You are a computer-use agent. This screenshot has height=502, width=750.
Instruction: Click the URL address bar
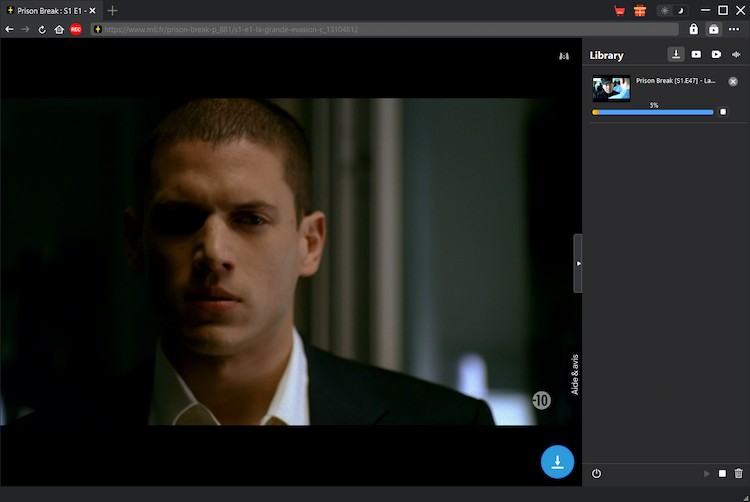(x=384, y=29)
